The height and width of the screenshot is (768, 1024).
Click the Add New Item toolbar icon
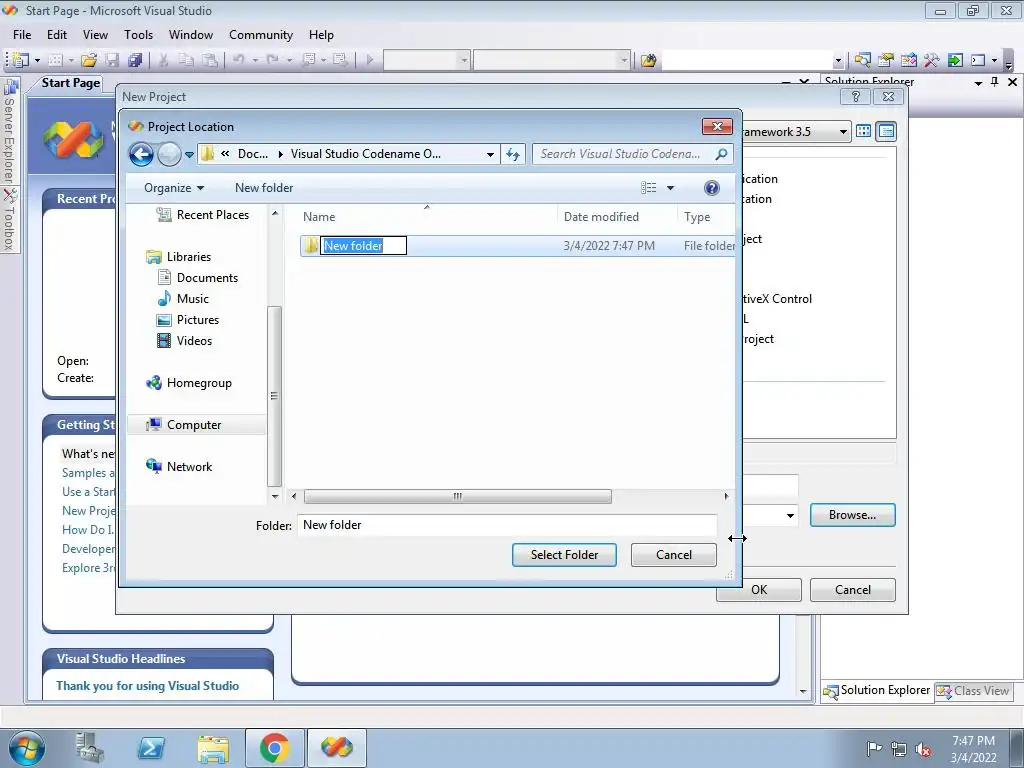[x=55, y=60]
